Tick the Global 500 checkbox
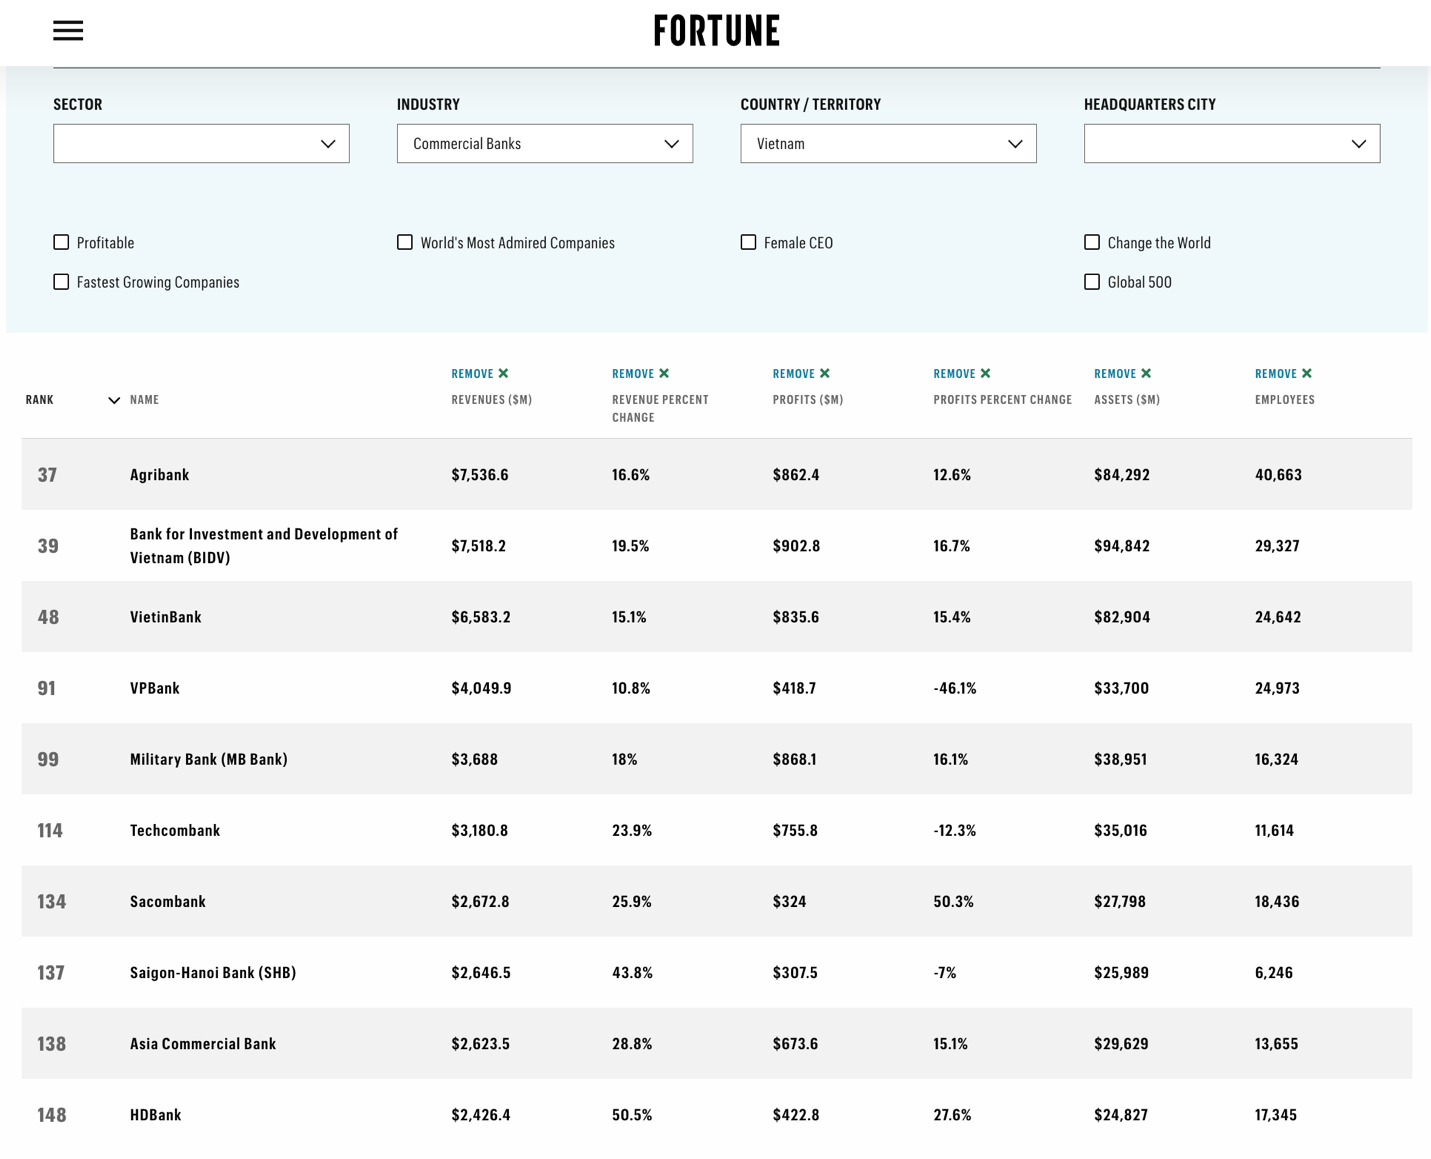The width and height of the screenshot is (1431, 1159). coord(1092,282)
